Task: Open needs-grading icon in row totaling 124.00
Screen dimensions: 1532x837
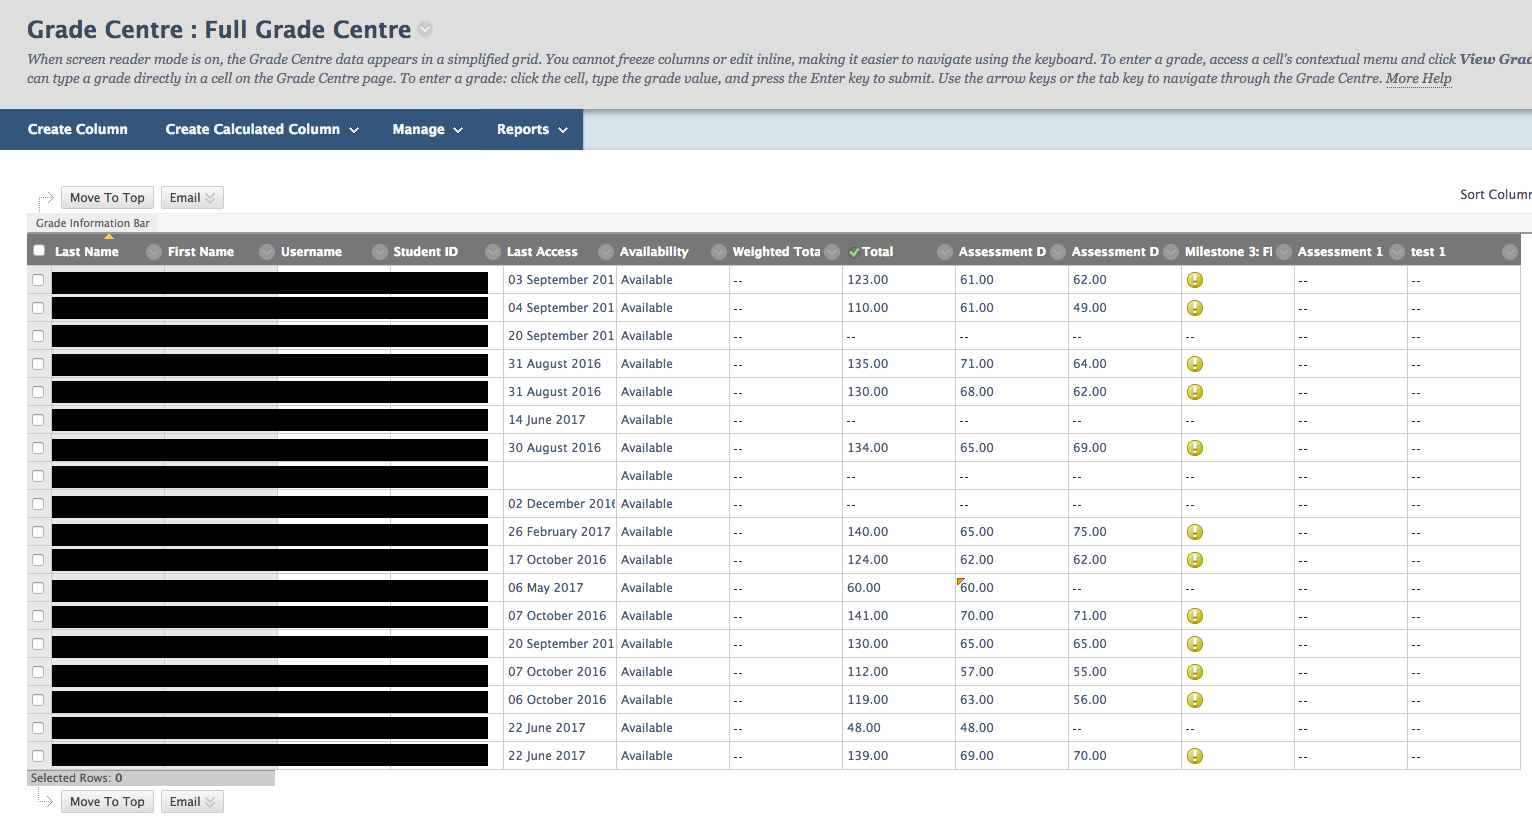Action: click(1195, 560)
